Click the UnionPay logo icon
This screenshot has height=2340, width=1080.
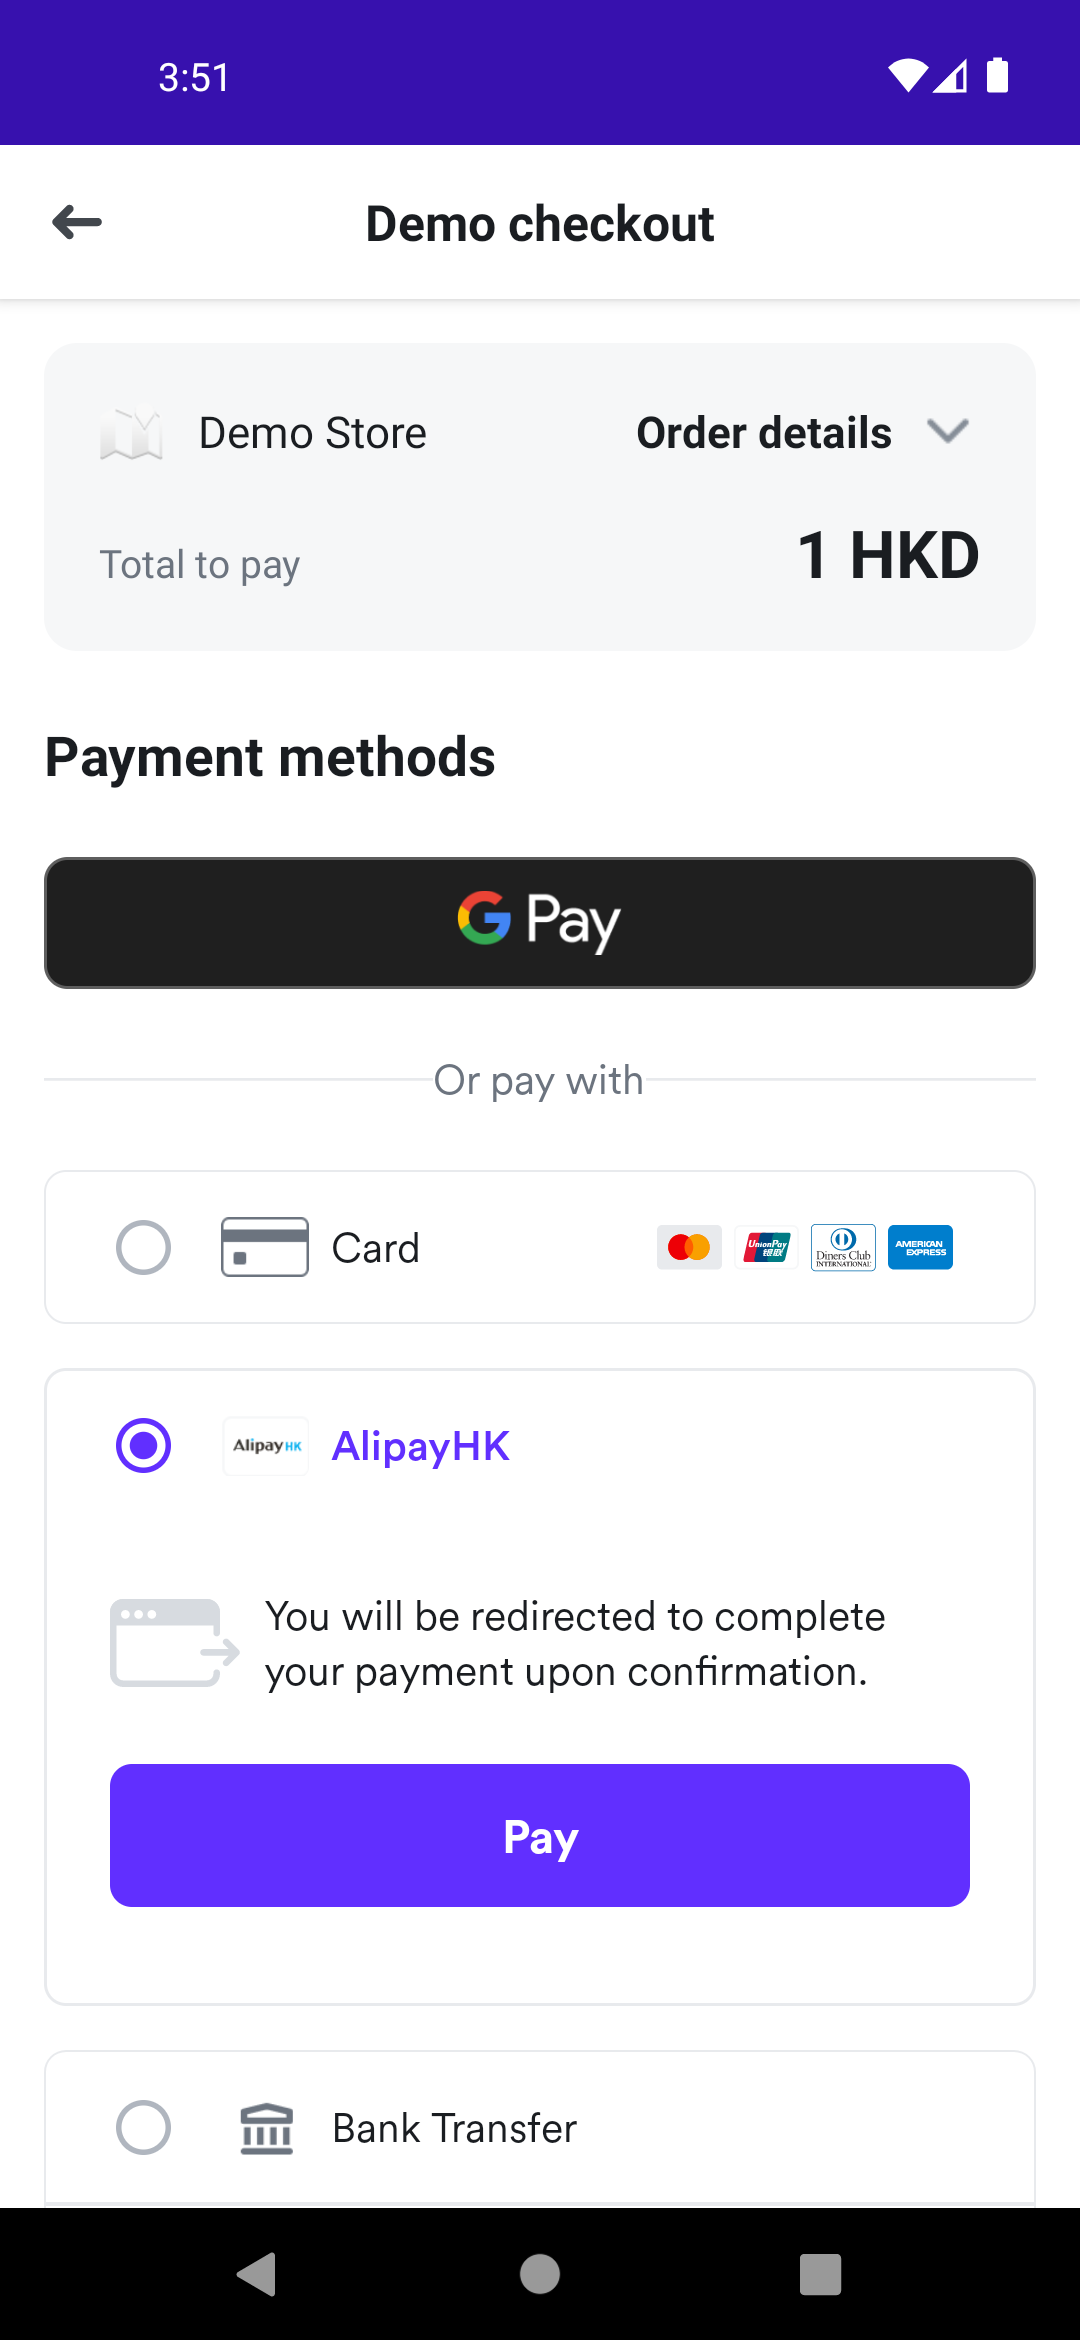pyautogui.click(x=766, y=1247)
